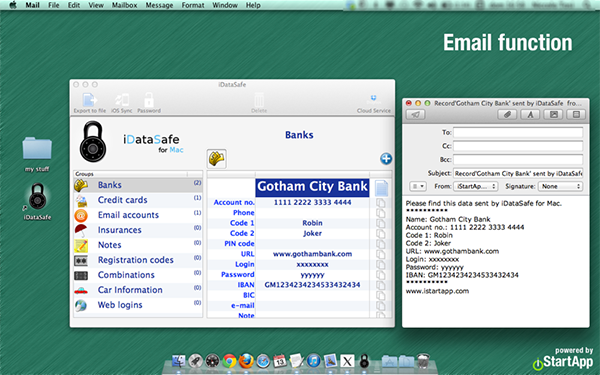600x375 pixels.
Task: Click the Finder icon in Dock
Action: pos(179,361)
